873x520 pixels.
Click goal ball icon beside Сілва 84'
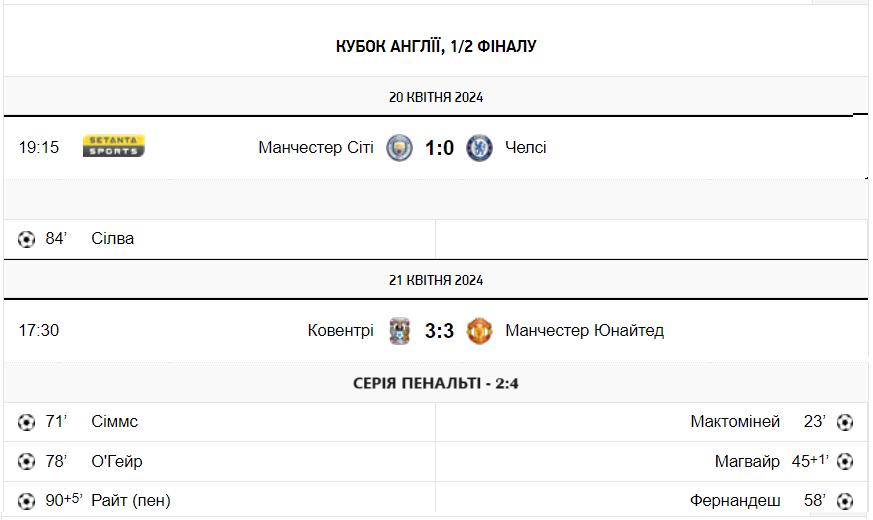(26, 239)
